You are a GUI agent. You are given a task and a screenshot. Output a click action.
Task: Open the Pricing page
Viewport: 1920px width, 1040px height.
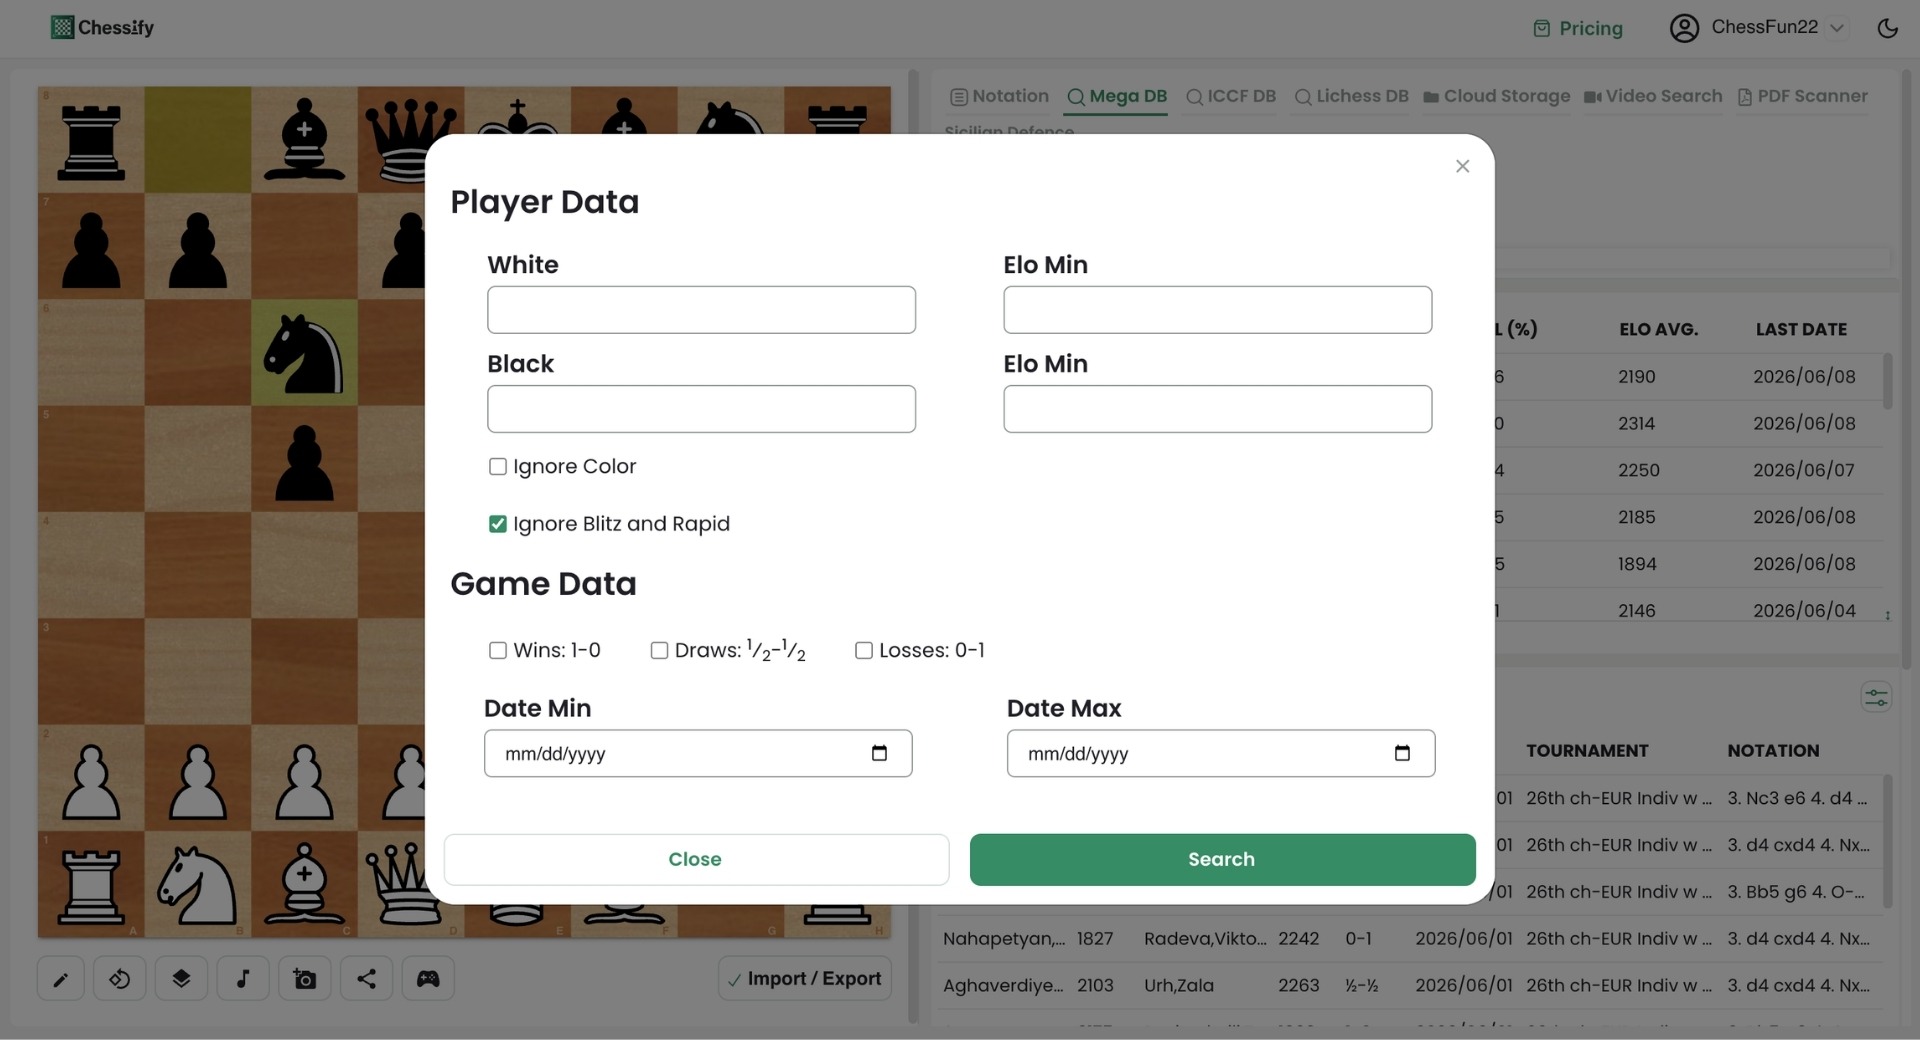(x=1578, y=28)
